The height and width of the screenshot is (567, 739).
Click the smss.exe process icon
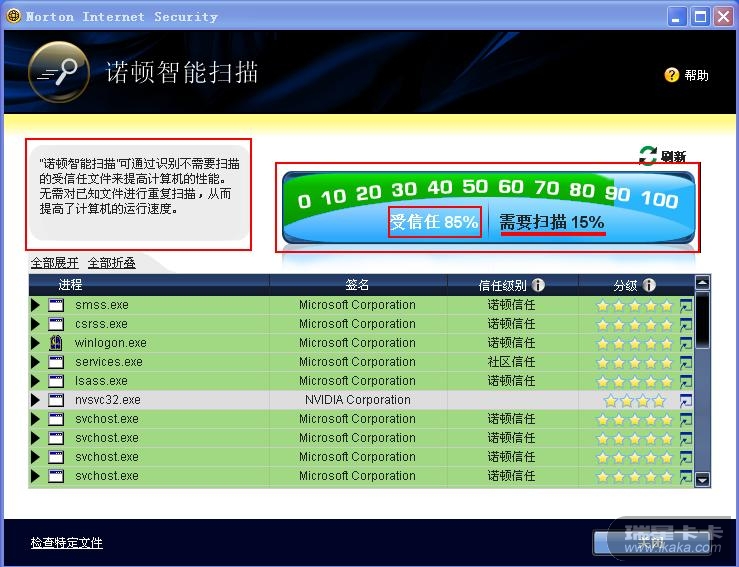tap(56, 305)
